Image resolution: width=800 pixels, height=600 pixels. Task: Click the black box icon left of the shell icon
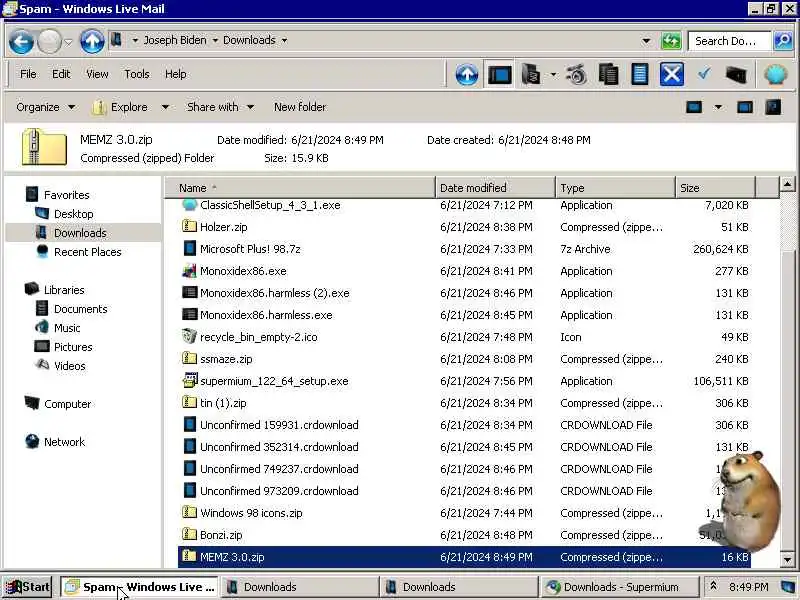coord(736,75)
